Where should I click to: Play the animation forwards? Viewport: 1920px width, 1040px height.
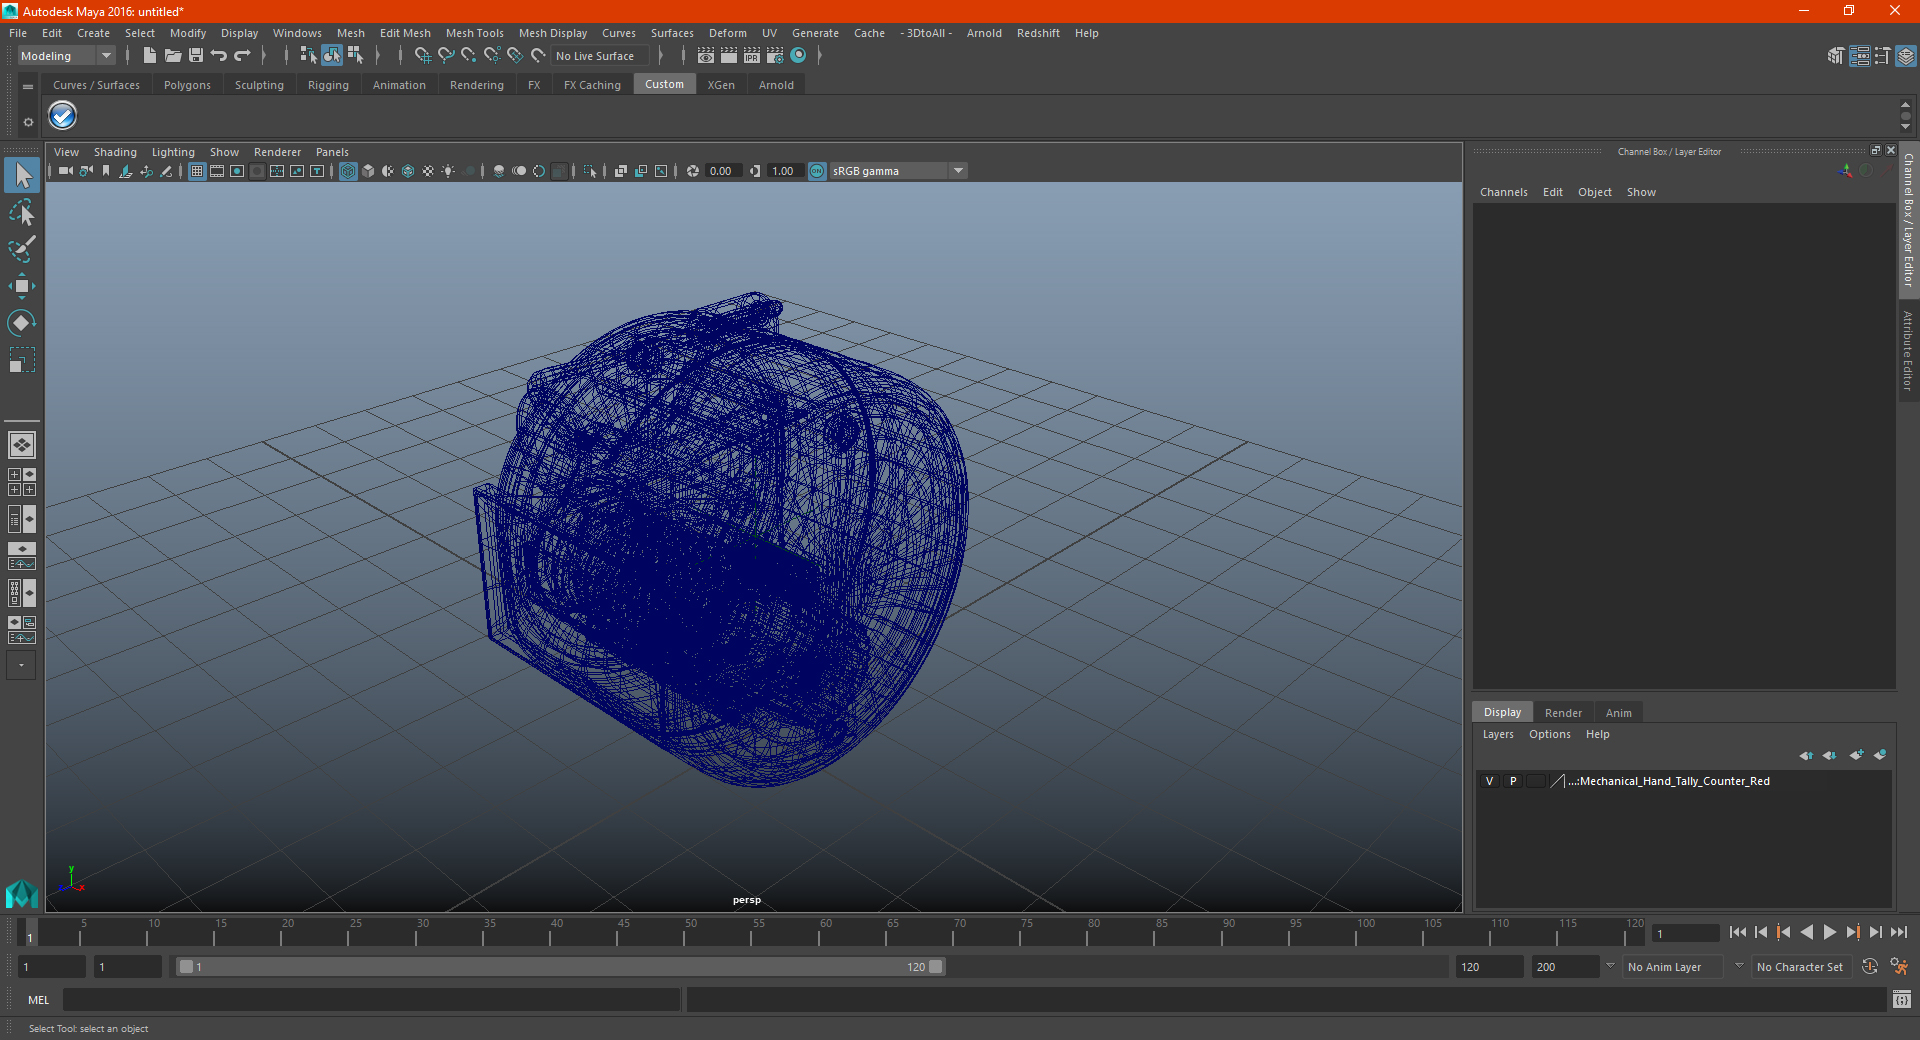[x=1829, y=932]
